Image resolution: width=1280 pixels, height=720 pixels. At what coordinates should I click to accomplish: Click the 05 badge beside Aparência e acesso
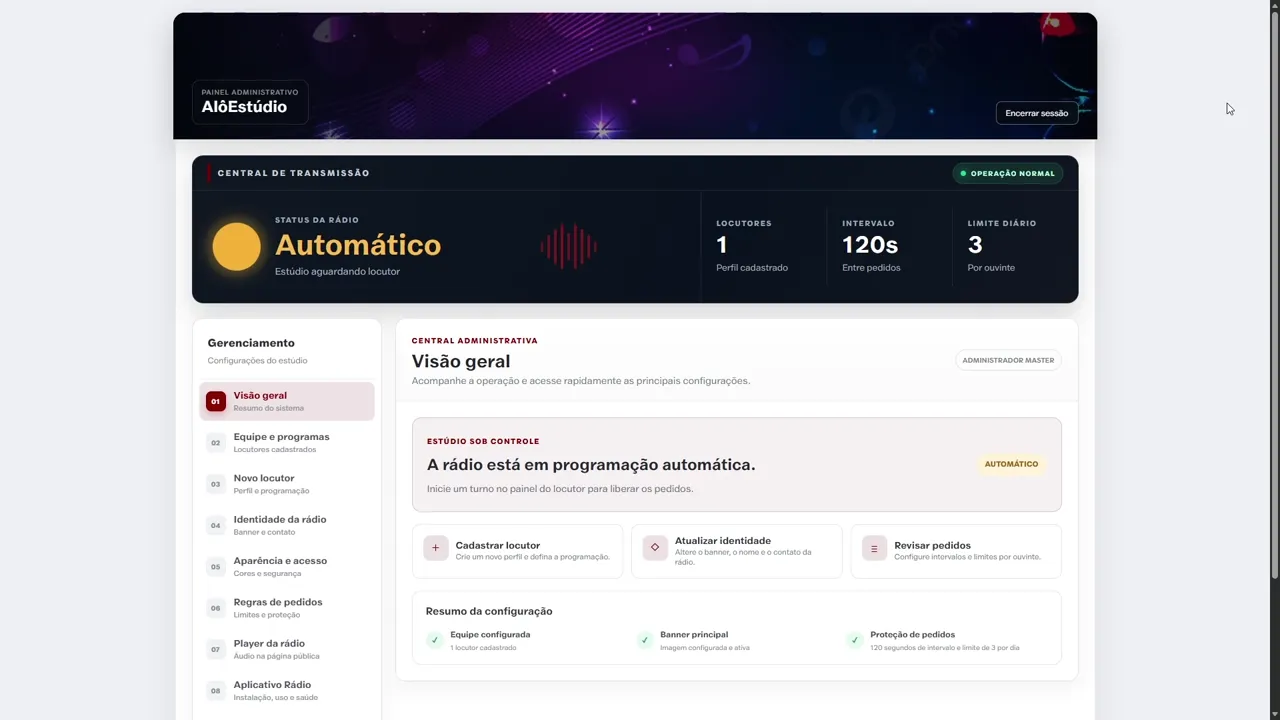tap(215, 567)
